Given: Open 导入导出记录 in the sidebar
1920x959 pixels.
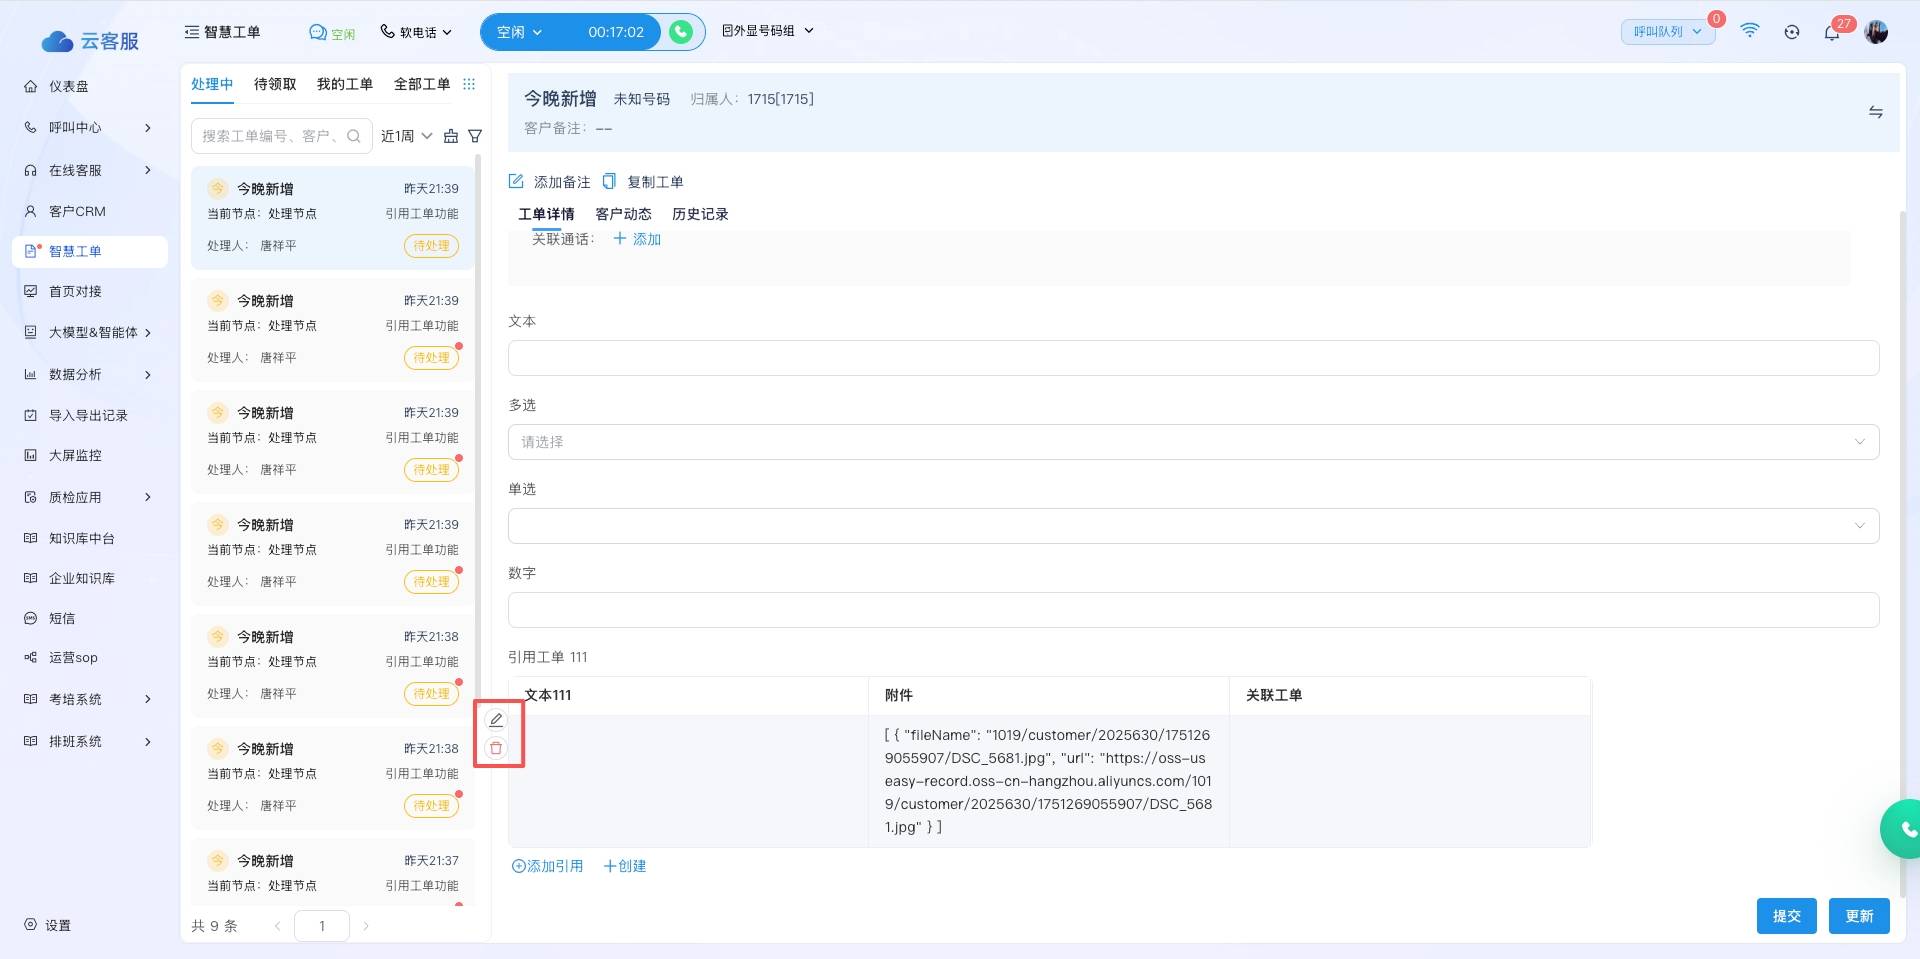Looking at the screenshot, I should [88, 415].
